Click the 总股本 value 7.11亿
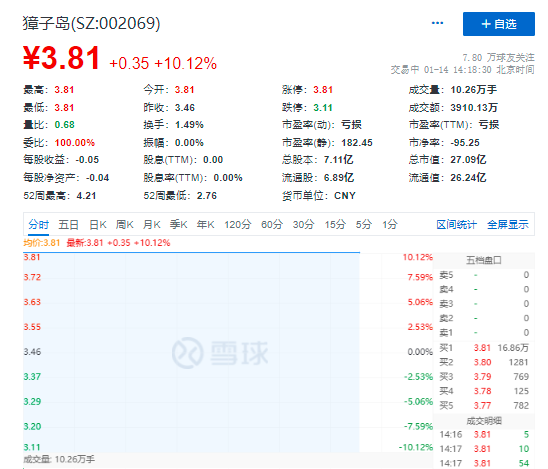 (x=338, y=160)
